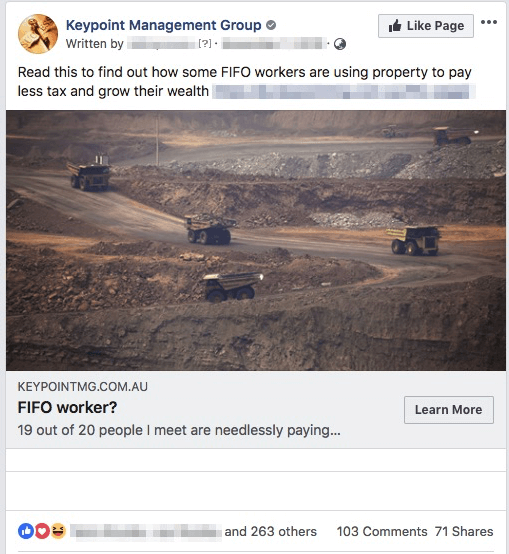This screenshot has height=554, width=509.
Task: Click the thumbs-up icon in Like Page
Action: 395,26
